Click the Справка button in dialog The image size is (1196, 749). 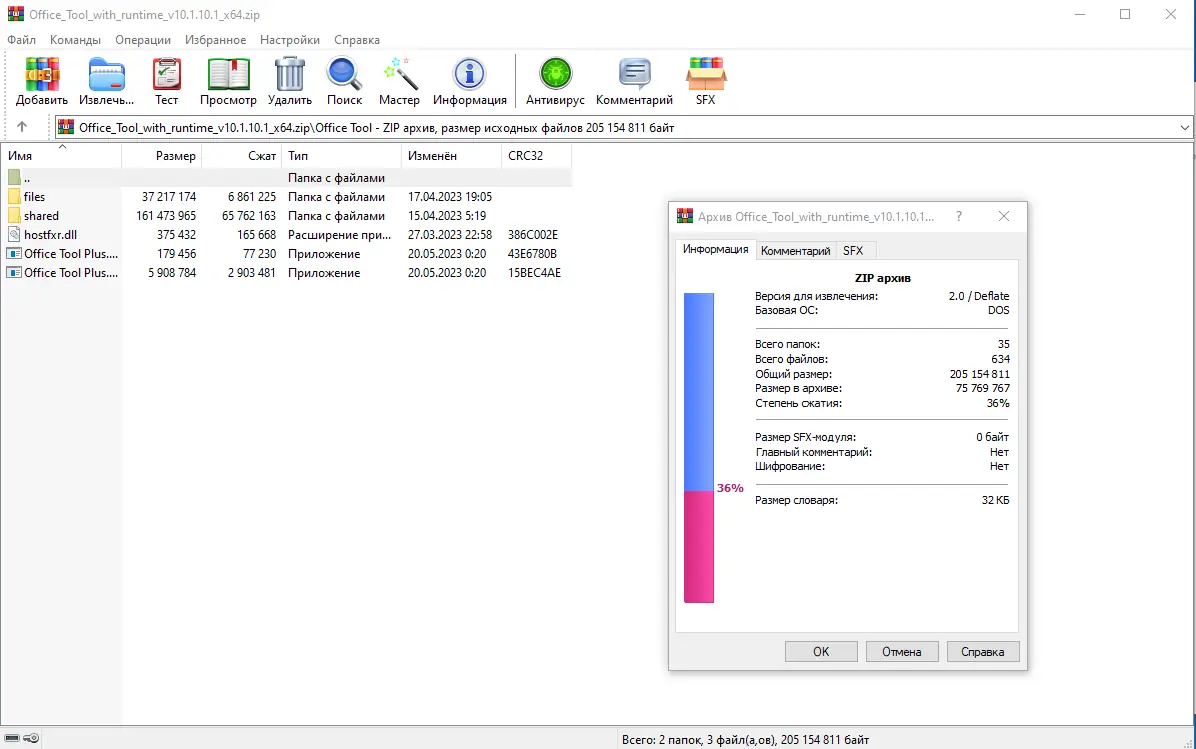[982, 651]
